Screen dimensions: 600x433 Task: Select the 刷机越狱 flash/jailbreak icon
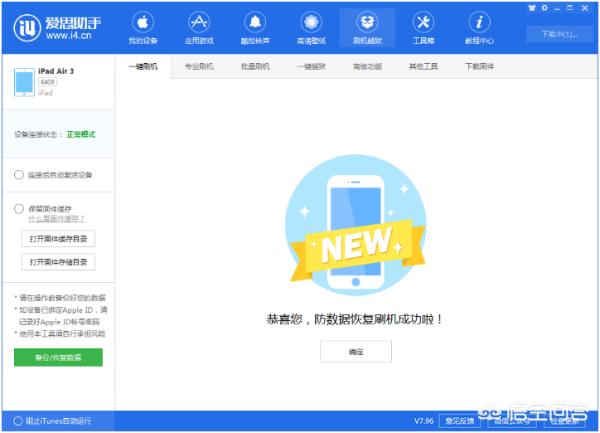pos(367,22)
